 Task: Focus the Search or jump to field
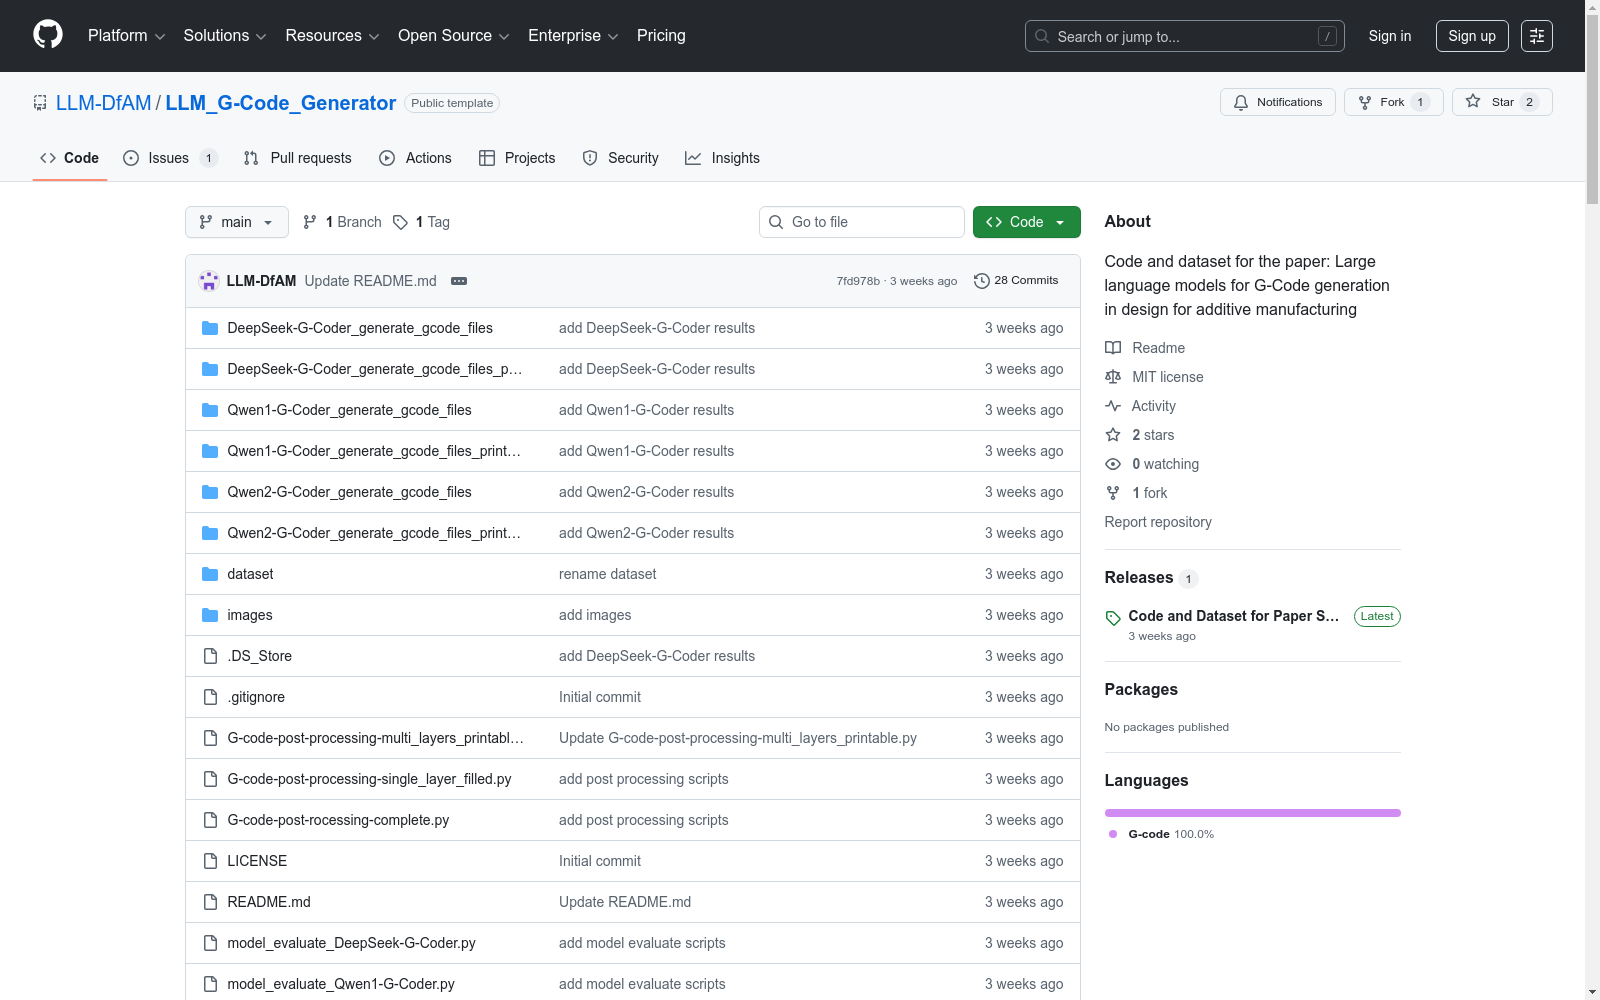[x=1185, y=36]
